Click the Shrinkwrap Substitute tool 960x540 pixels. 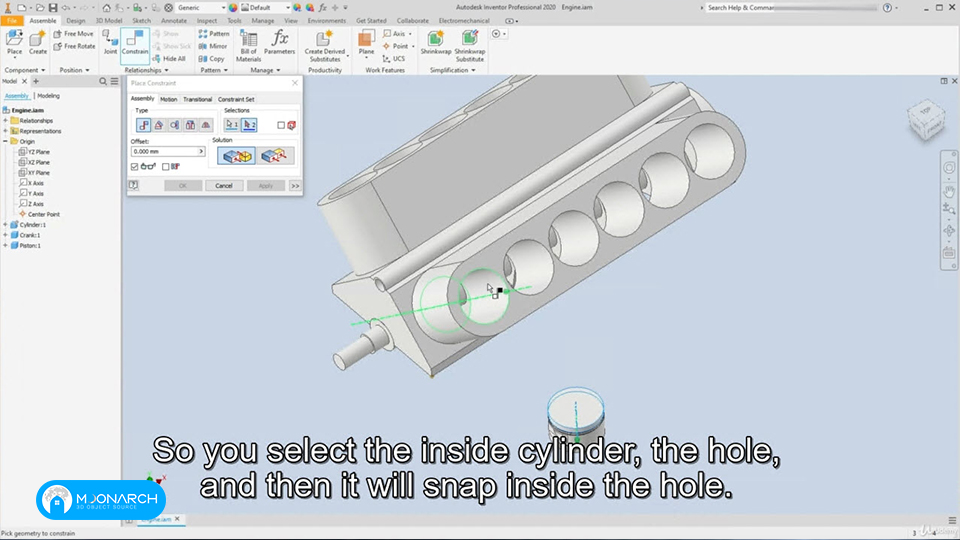pyautogui.click(x=470, y=45)
